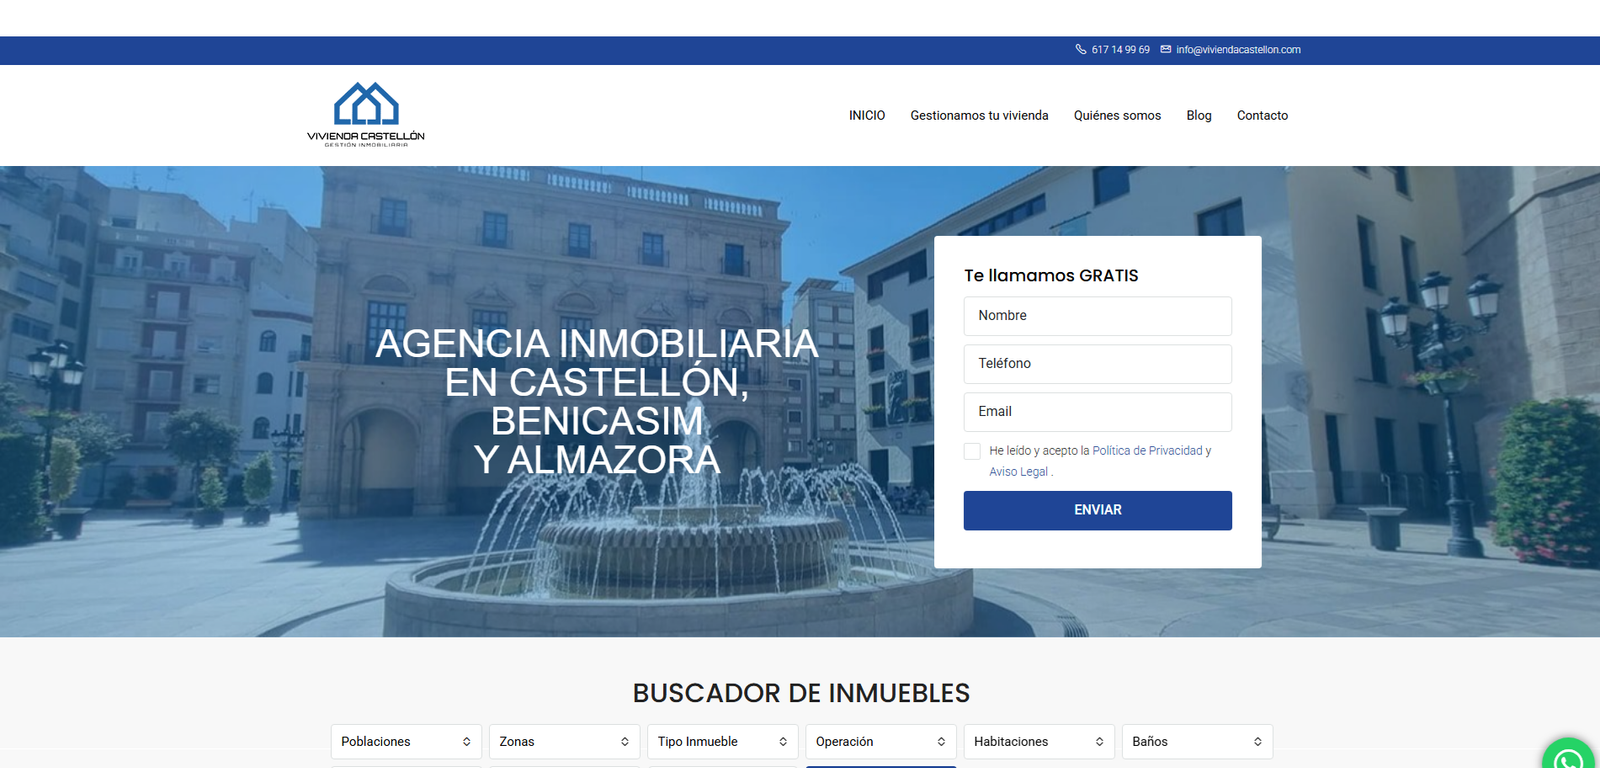Tick the privacy policy acceptance checkbox

[972, 451]
